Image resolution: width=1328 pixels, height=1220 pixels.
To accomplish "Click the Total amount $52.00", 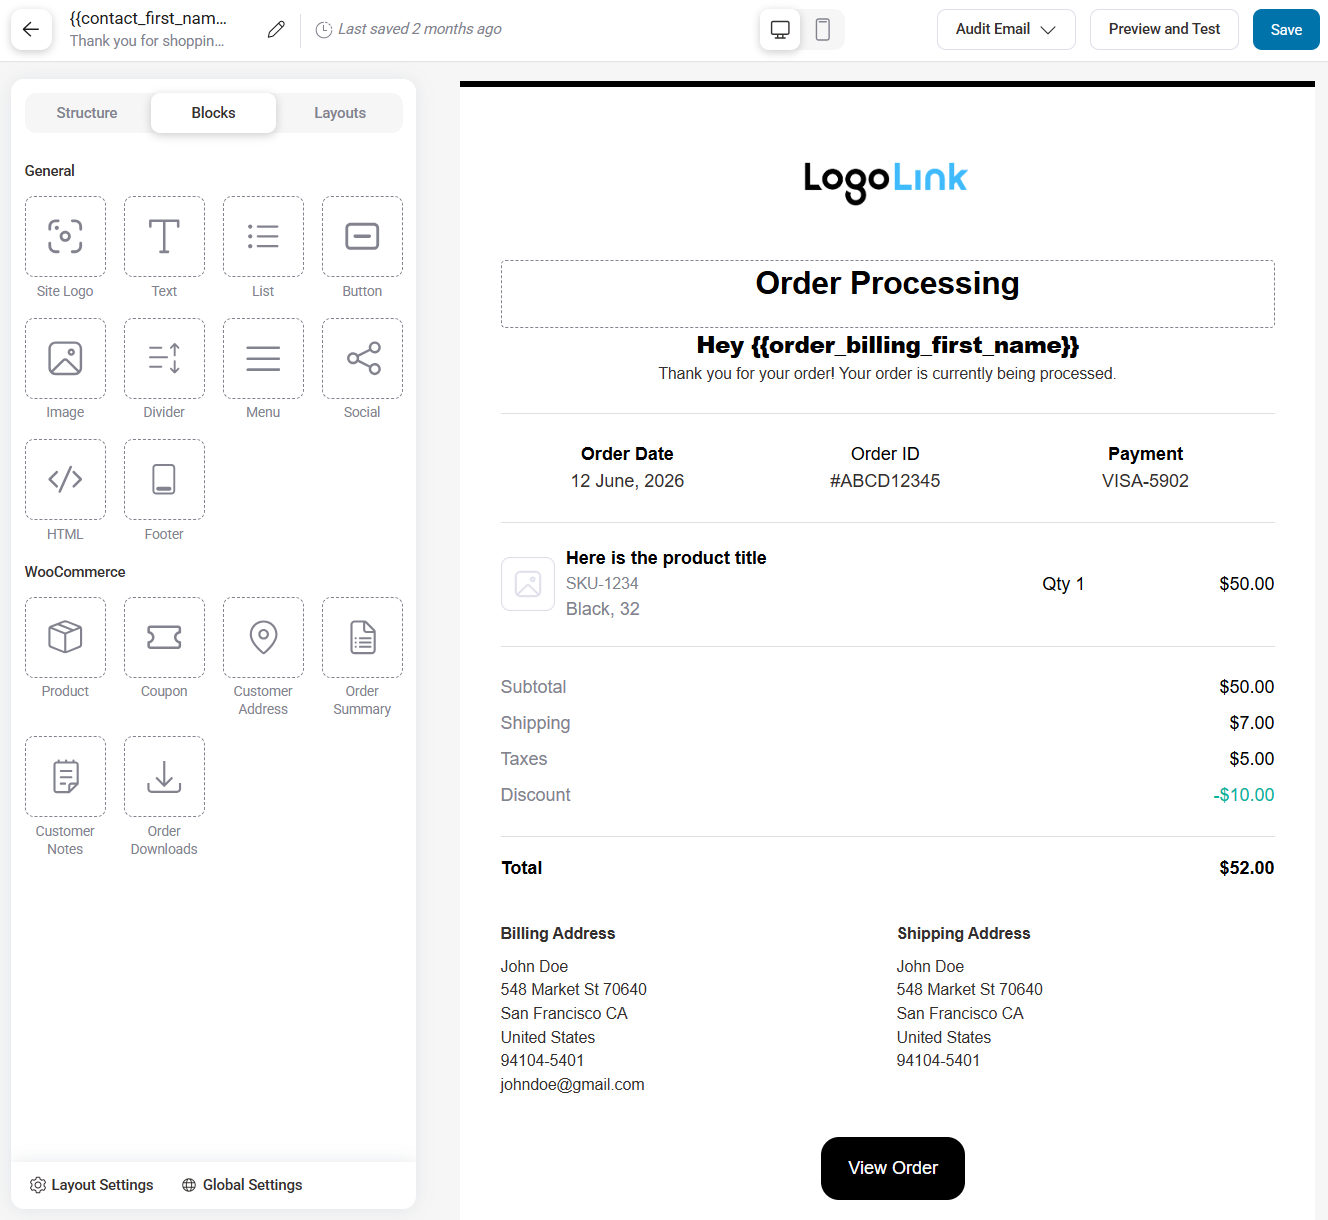I will pos(1246,868).
